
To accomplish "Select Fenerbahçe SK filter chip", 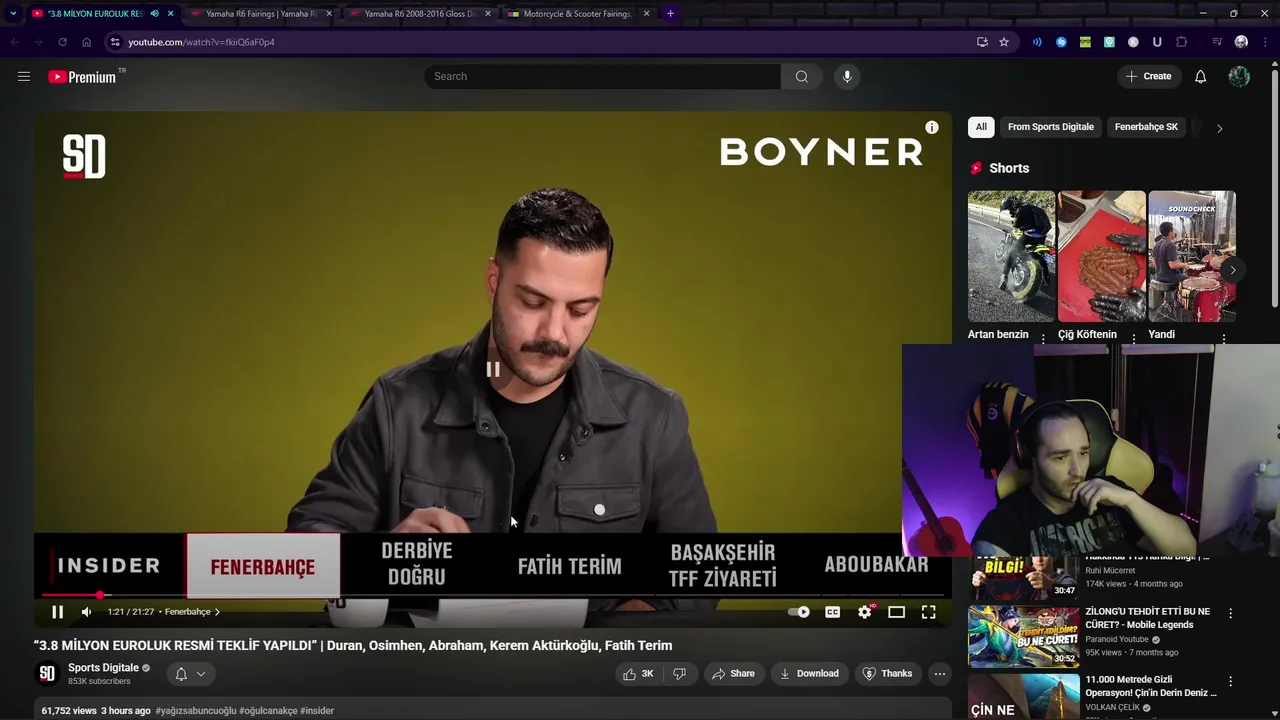I will pos(1146,127).
